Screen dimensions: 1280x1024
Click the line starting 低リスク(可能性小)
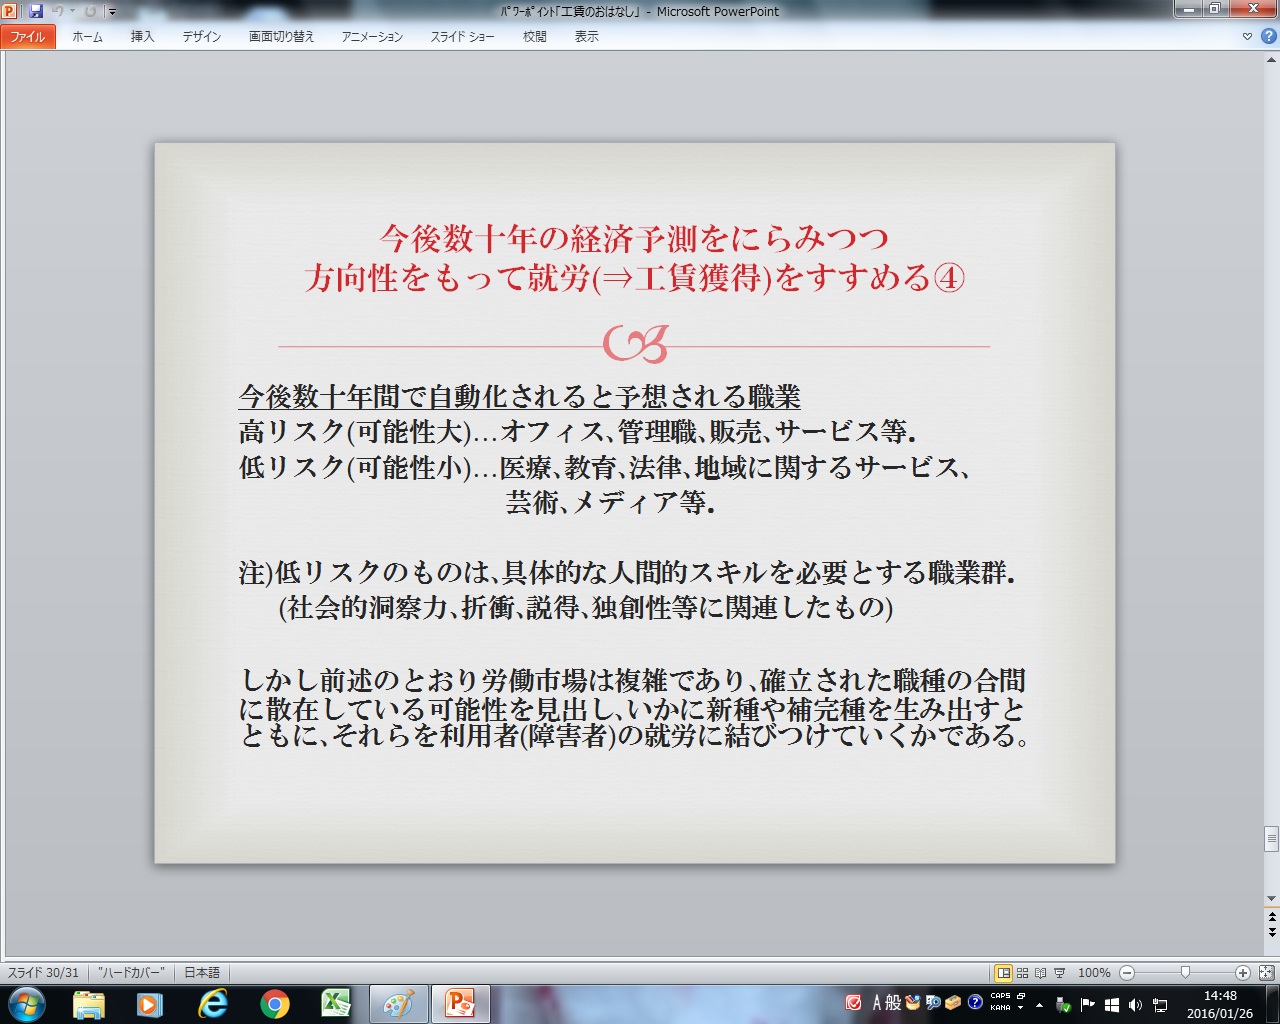(604, 467)
